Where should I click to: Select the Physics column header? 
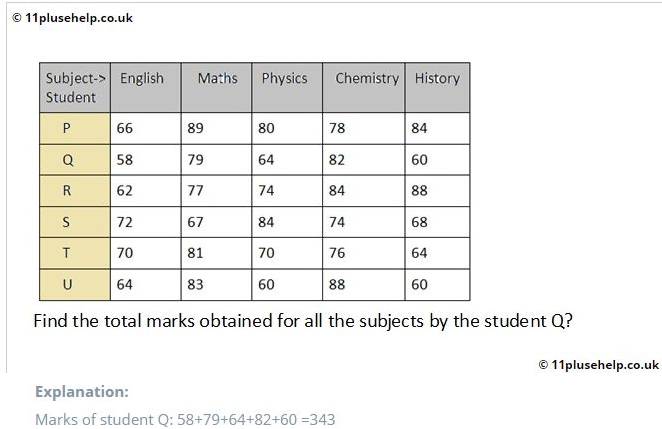[287, 87]
